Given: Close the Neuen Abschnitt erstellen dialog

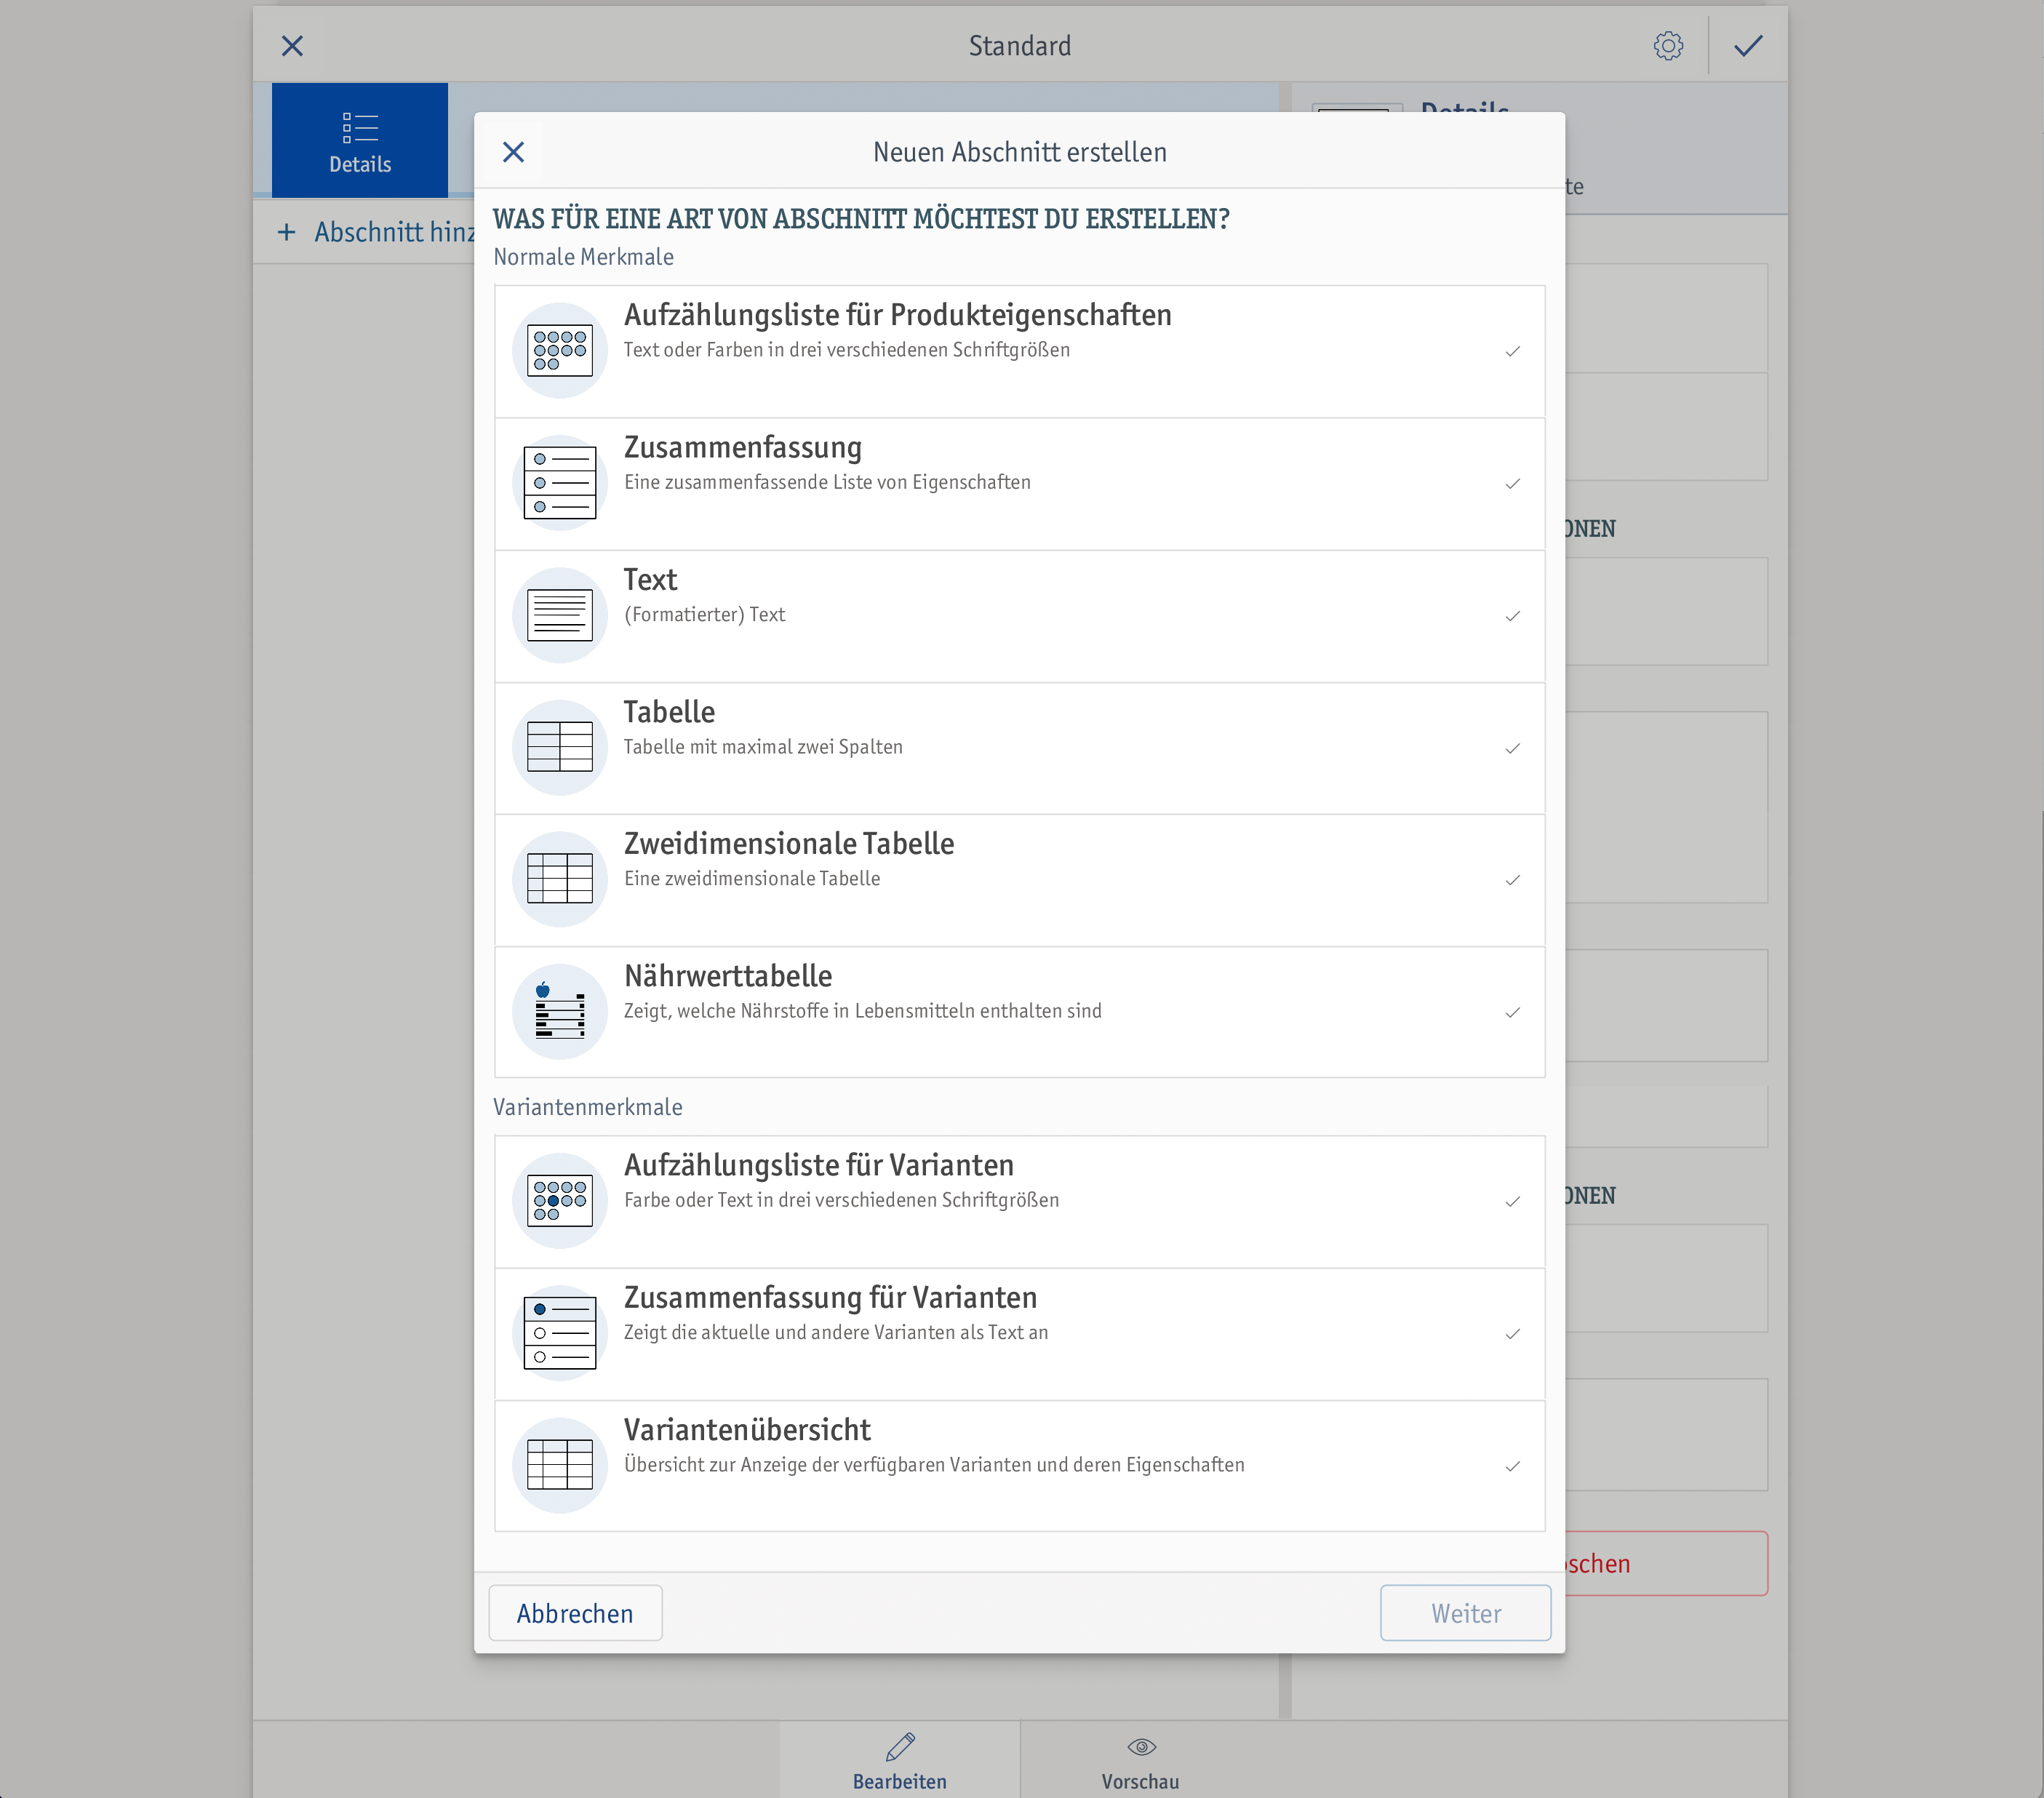Looking at the screenshot, I should click(513, 152).
